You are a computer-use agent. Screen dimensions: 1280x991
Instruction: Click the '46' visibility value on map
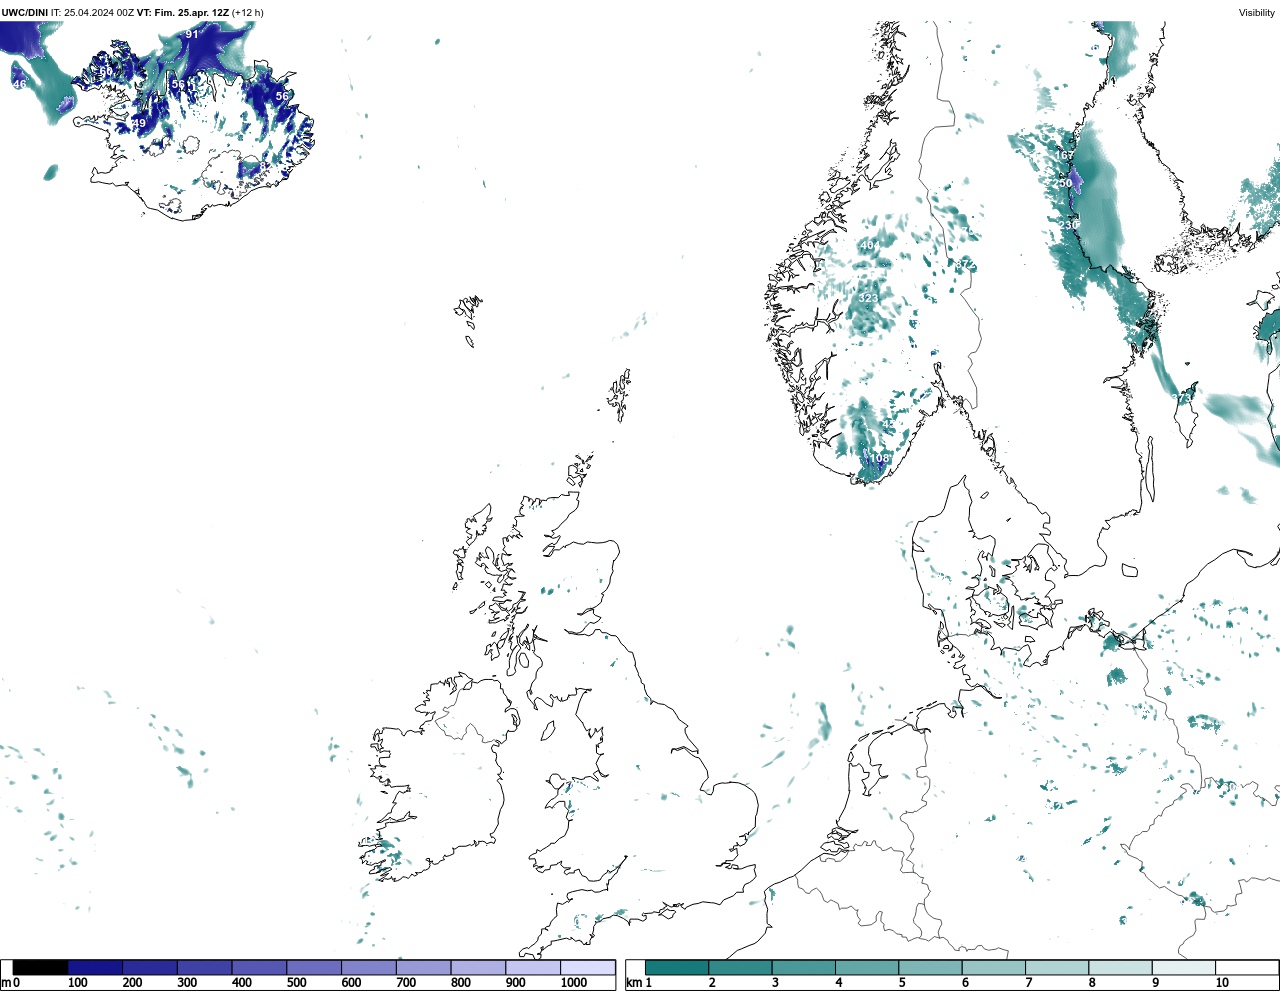pyautogui.click(x=20, y=84)
